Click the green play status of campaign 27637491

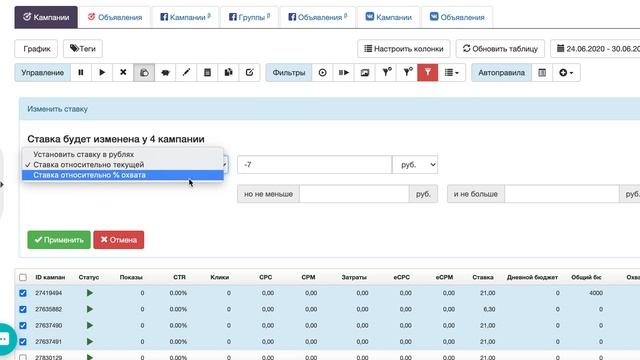90,342
